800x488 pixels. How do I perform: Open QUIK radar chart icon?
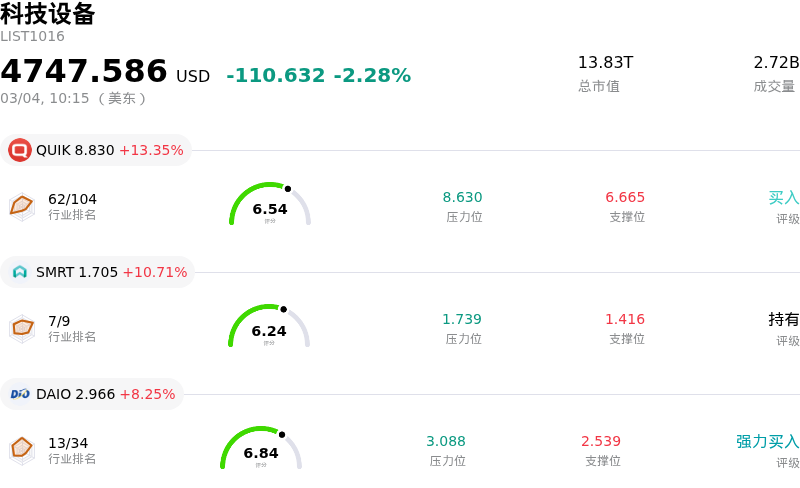coord(22,206)
